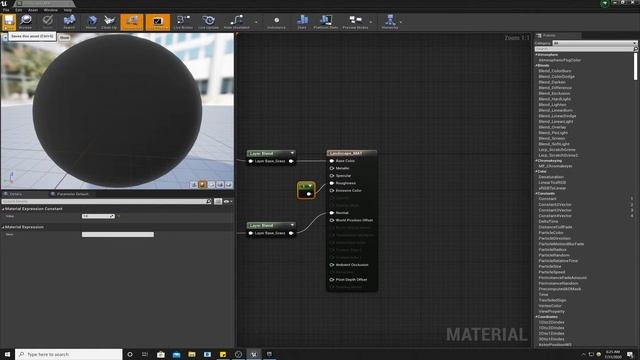
Task: Open property matrix icon in Details panel
Action: pos(218,201)
